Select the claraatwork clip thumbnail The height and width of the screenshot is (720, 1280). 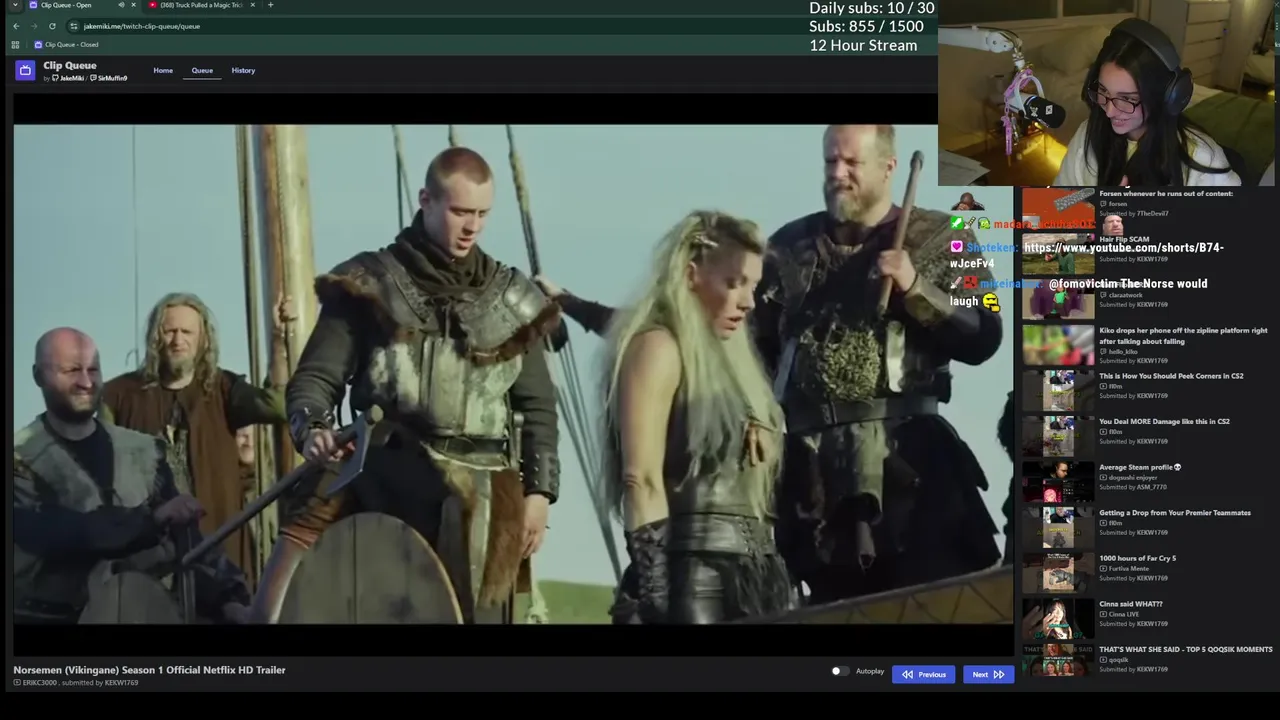[x=1058, y=300]
